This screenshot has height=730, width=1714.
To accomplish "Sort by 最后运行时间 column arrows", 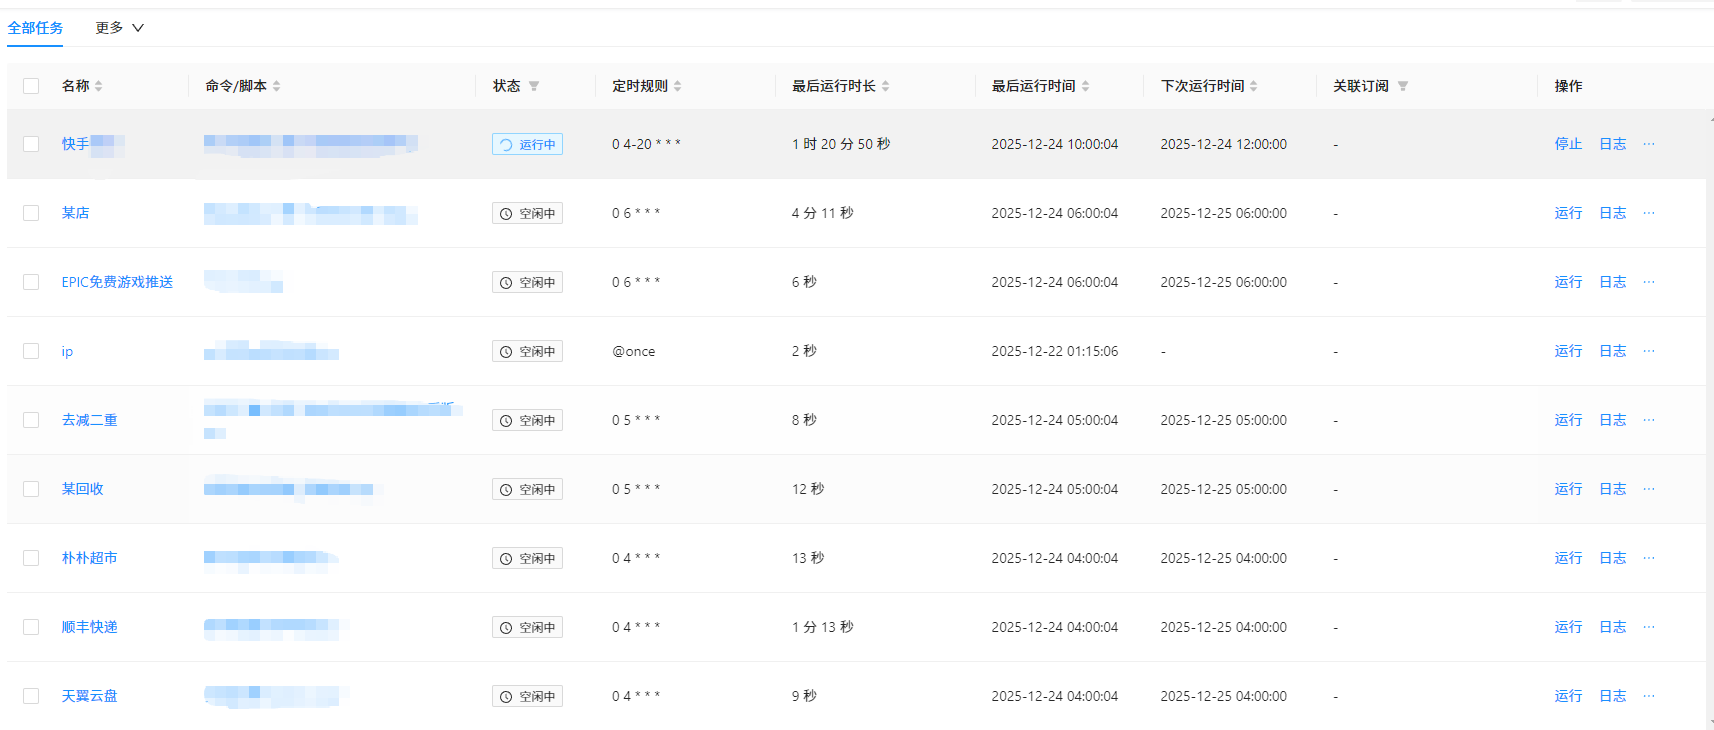I will coord(1085,87).
